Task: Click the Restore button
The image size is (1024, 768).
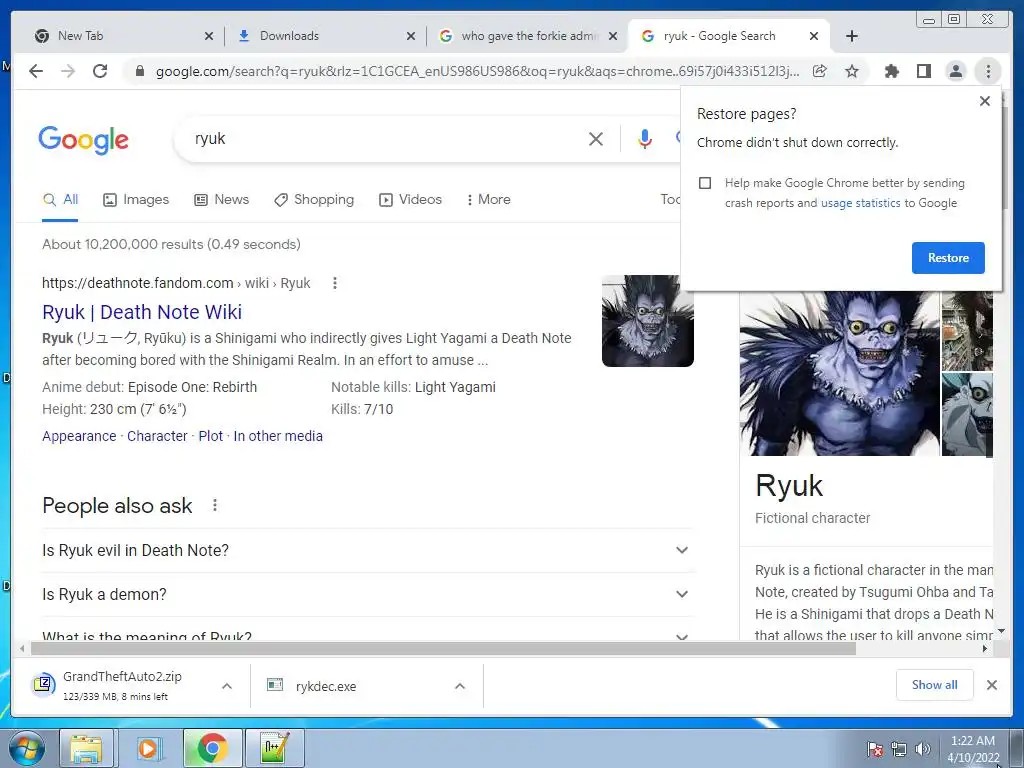Action: pyautogui.click(x=948, y=258)
